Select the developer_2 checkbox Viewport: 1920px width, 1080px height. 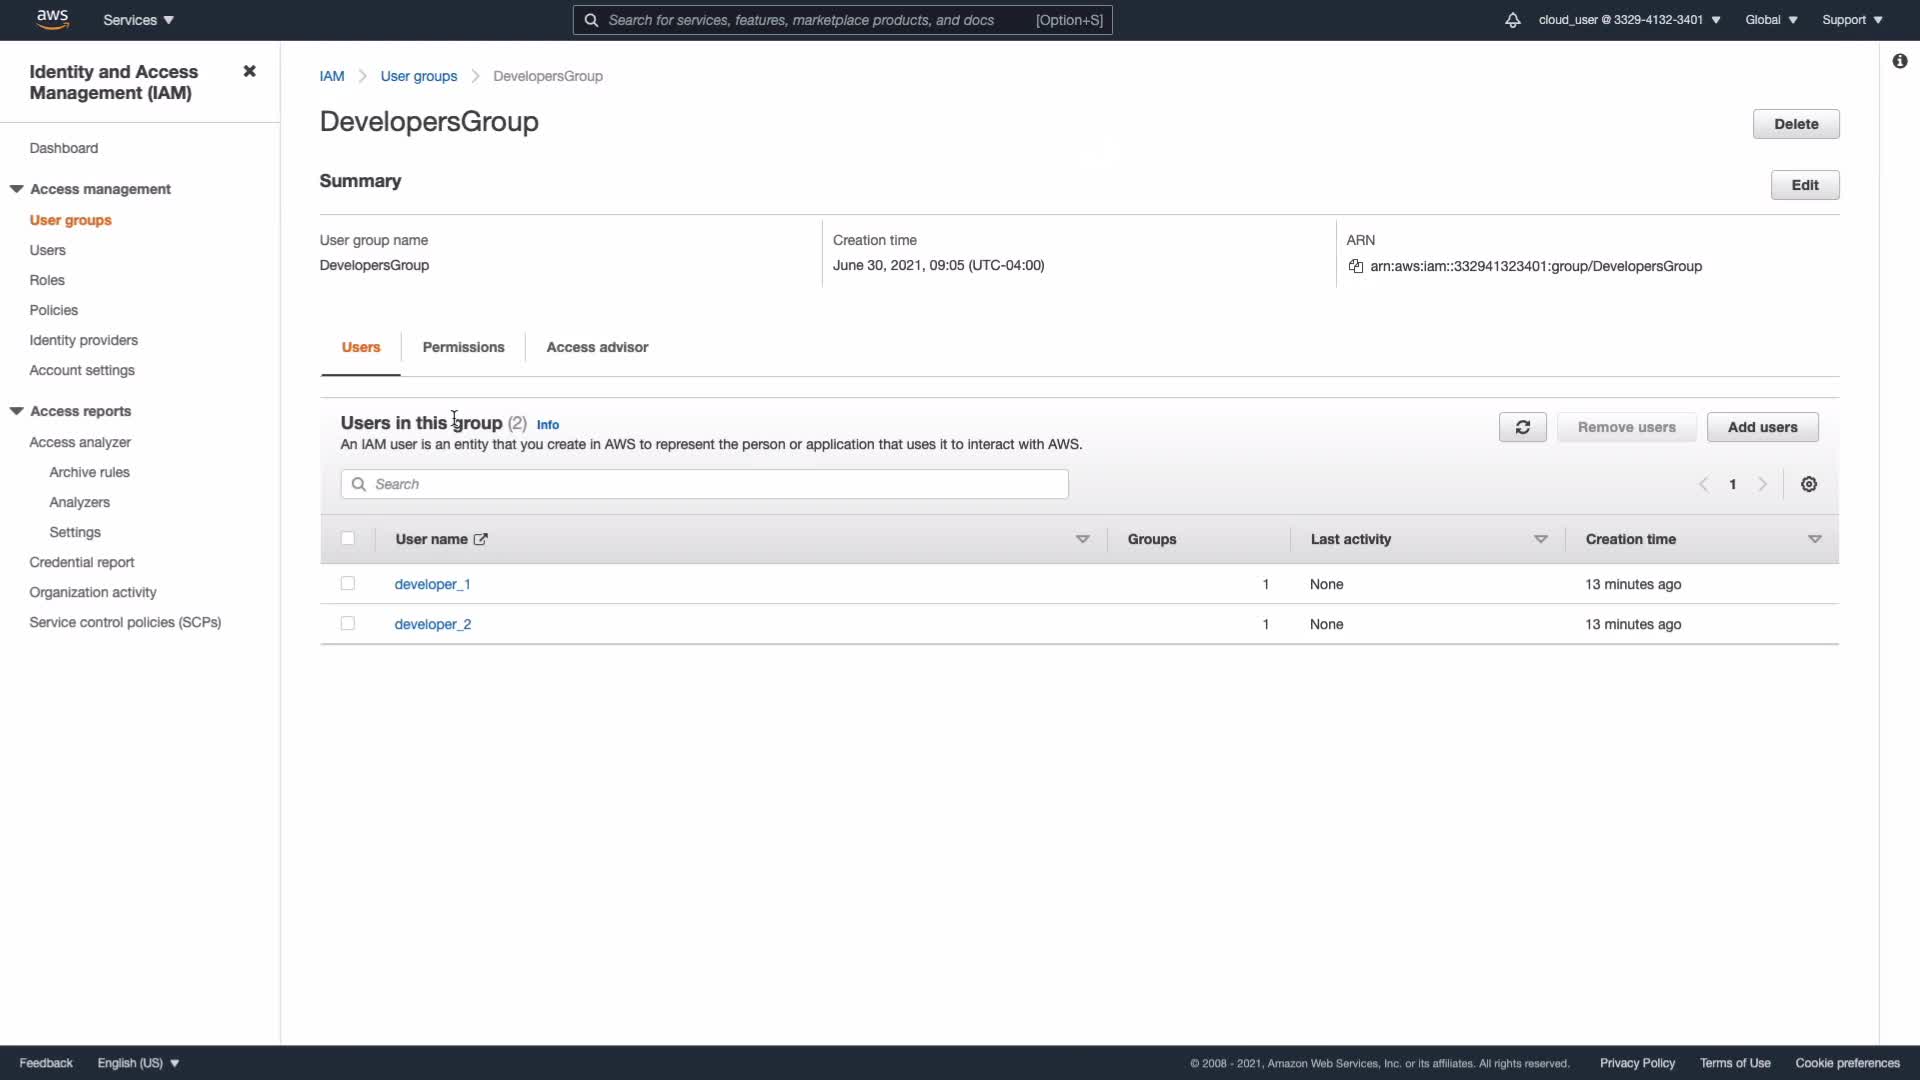click(x=348, y=624)
